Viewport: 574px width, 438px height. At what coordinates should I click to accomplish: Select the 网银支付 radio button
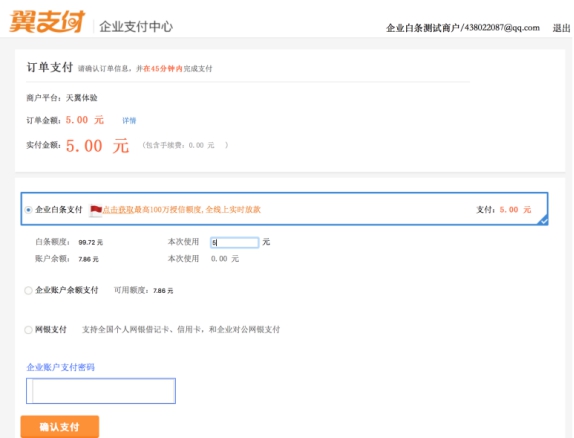28,330
